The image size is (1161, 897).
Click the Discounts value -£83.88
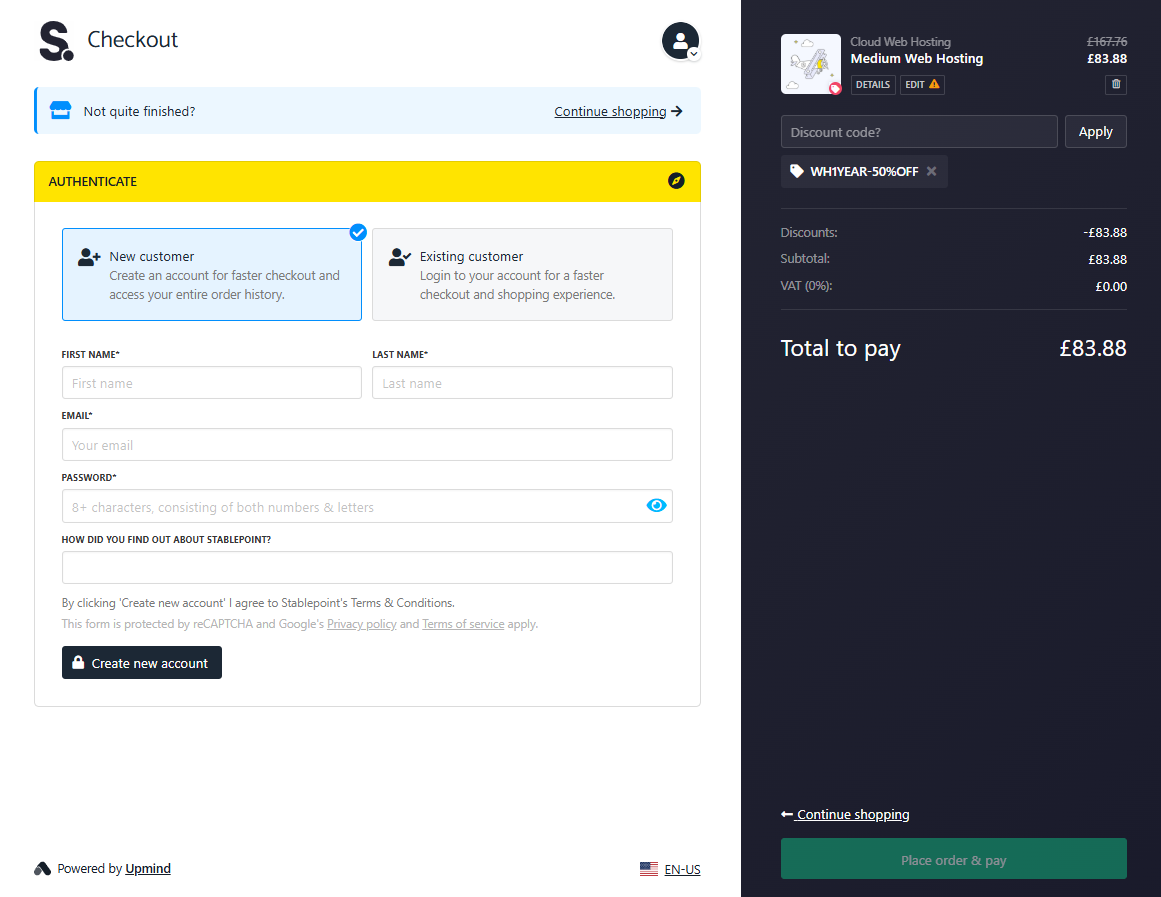[x=1105, y=233]
